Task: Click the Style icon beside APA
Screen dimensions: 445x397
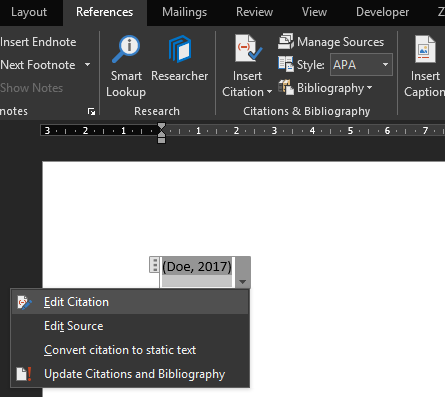Action: (286, 64)
